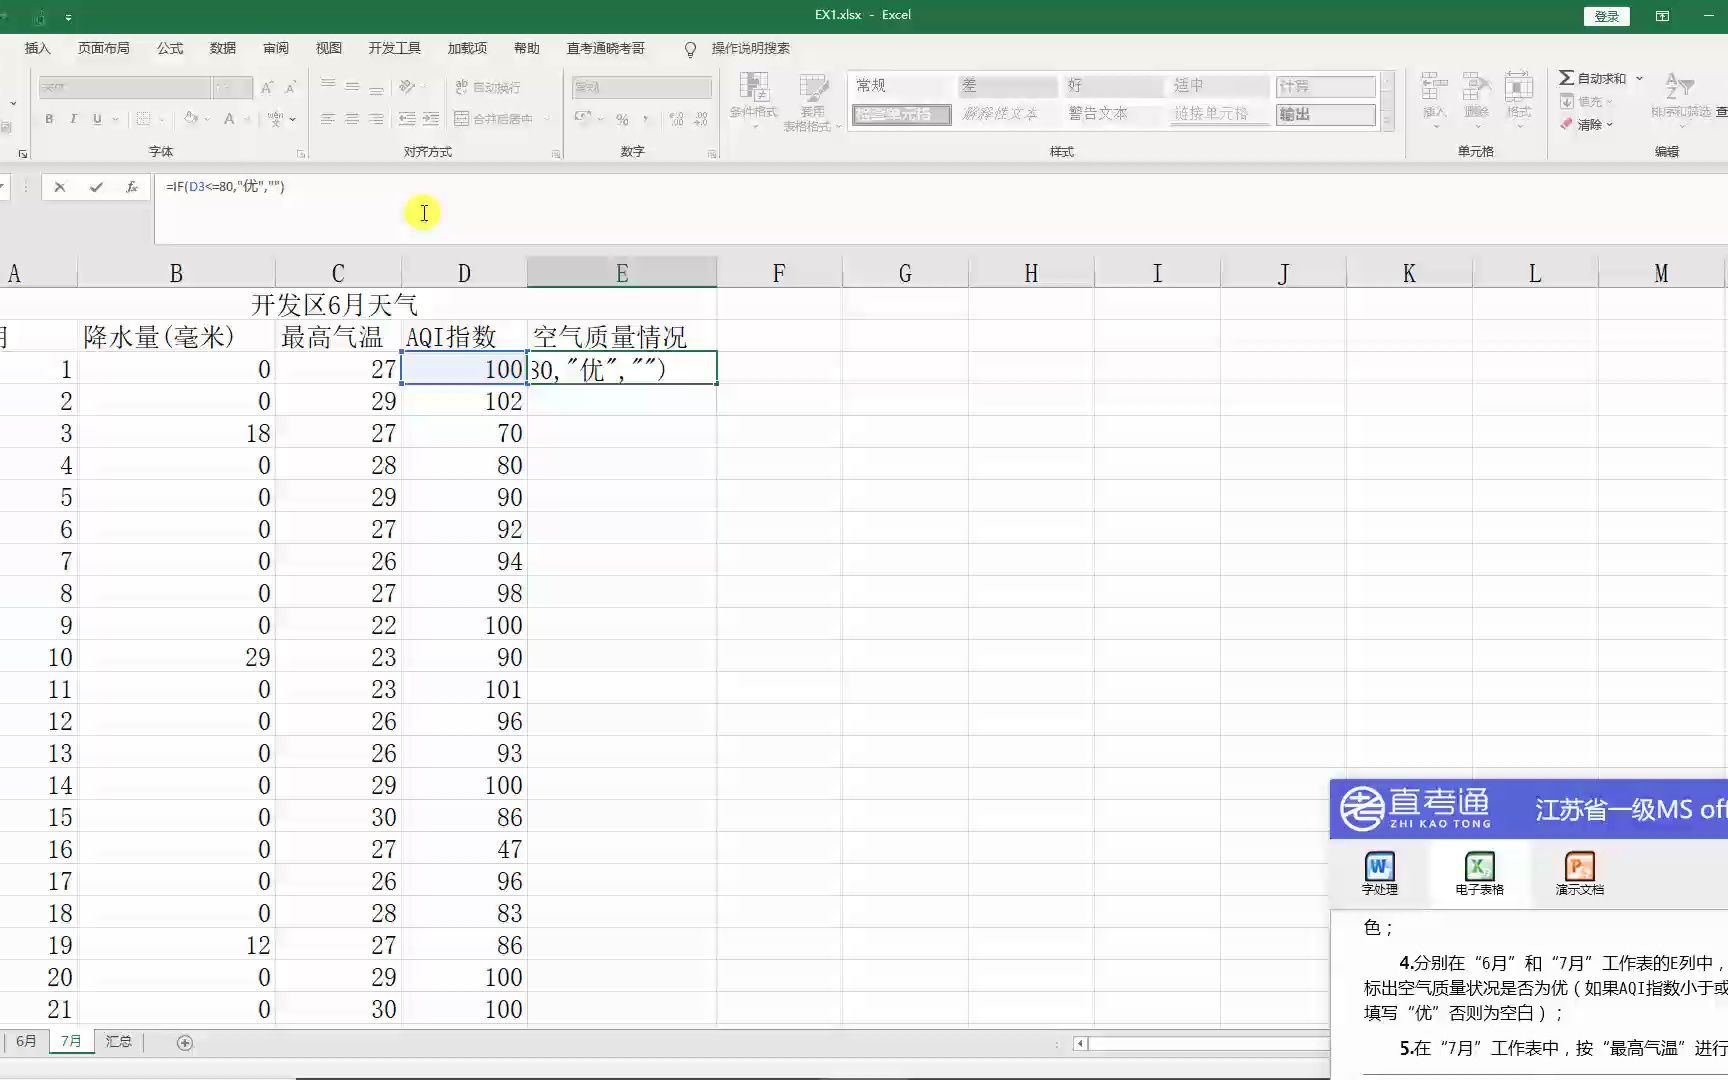Expand the font color dropdown
1728x1080 pixels.
pyautogui.click(x=247, y=119)
